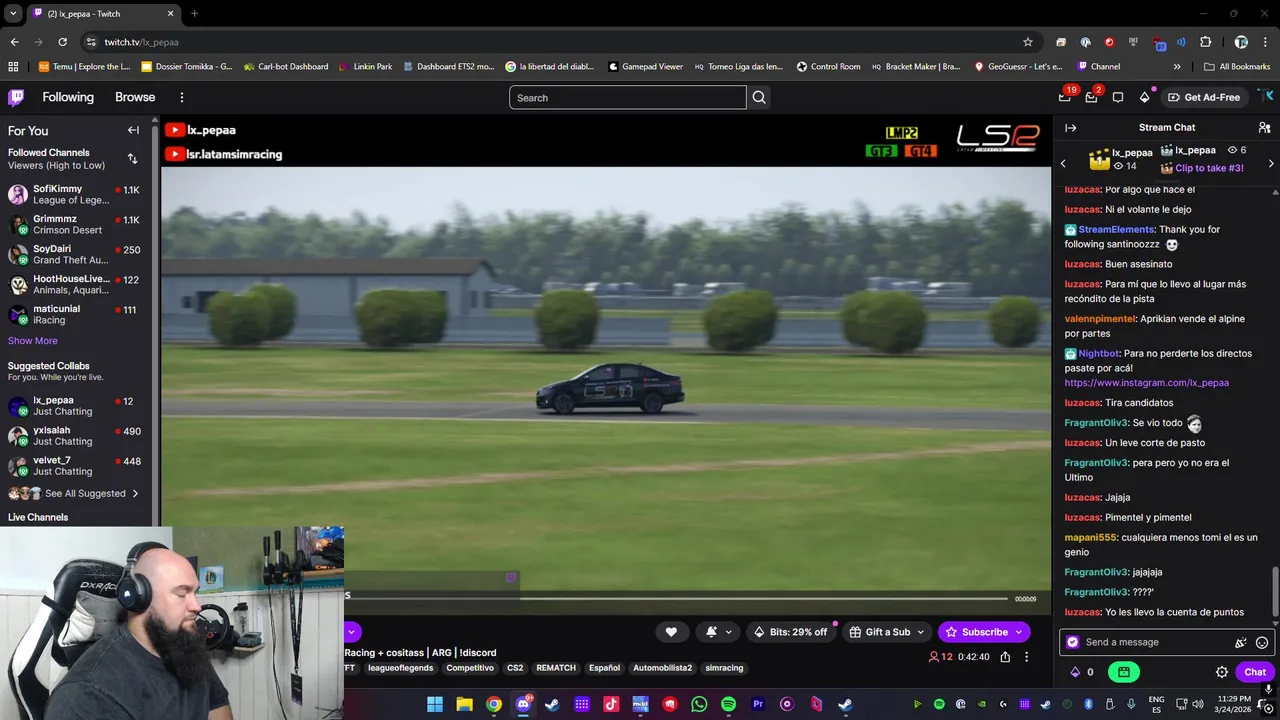Image resolution: width=1280 pixels, height=720 pixels.
Task: Open the green channel points rewards button
Action: point(1124,672)
